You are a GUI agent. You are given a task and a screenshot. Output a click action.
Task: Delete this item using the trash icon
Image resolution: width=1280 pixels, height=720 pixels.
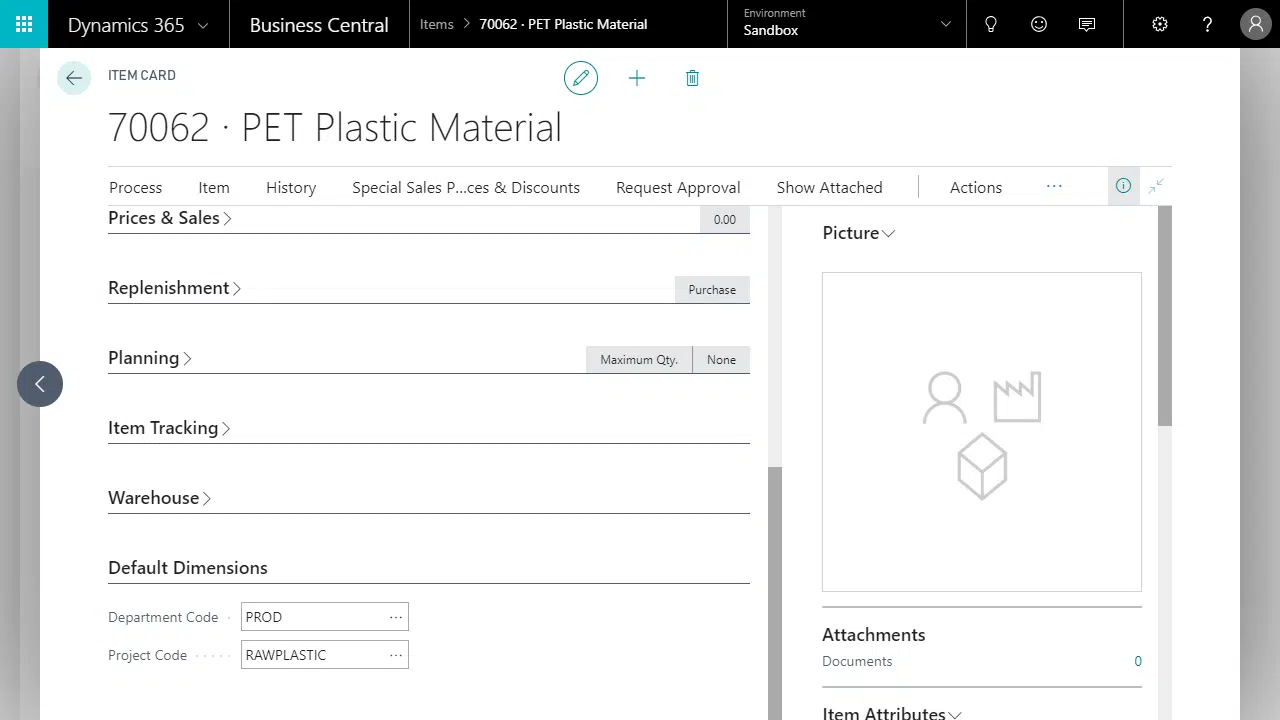click(692, 78)
